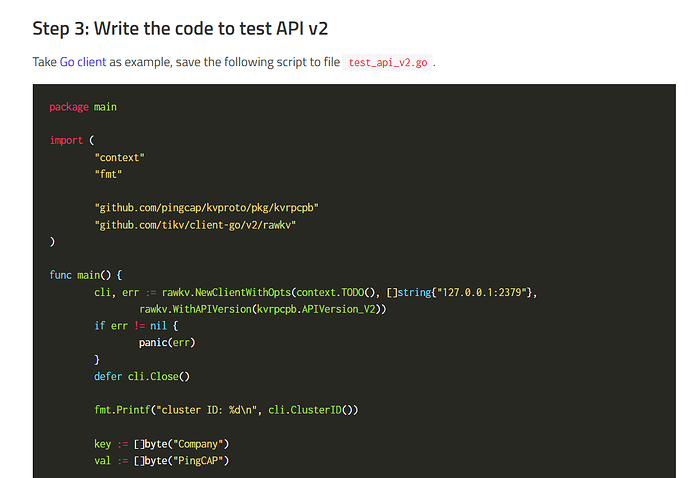Click the panic(err) statement
This screenshot has height=478, width=690.
(167, 342)
